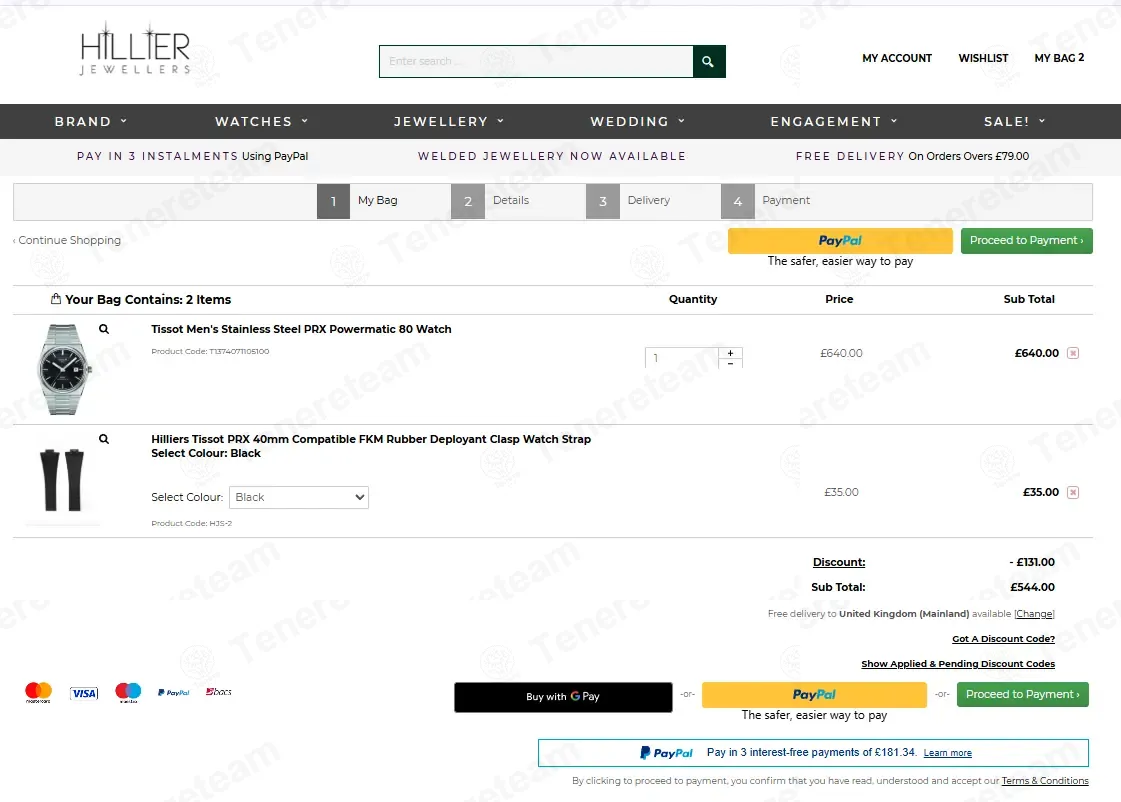Click Welded Jewellery Now Available banner
The height and width of the screenshot is (802, 1121).
pyautogui.click(x=551, y=156)
